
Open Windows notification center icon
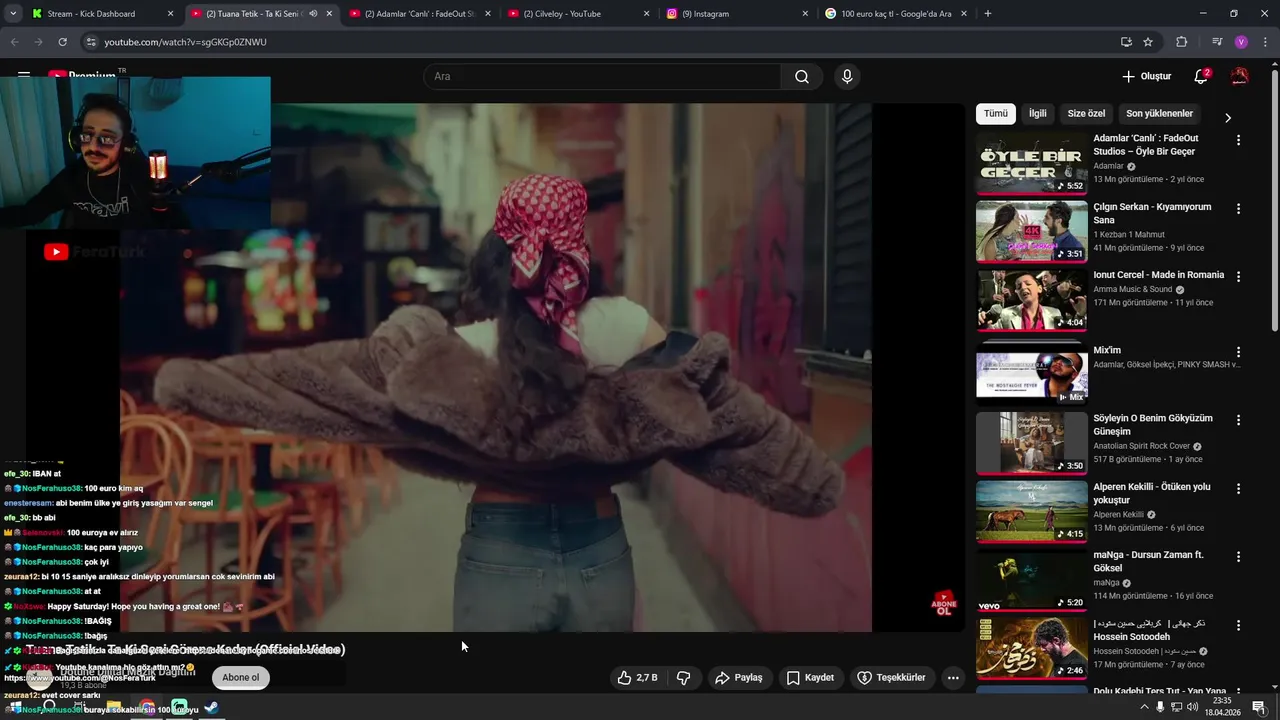pyautogui.click(x=1259, y=707)
